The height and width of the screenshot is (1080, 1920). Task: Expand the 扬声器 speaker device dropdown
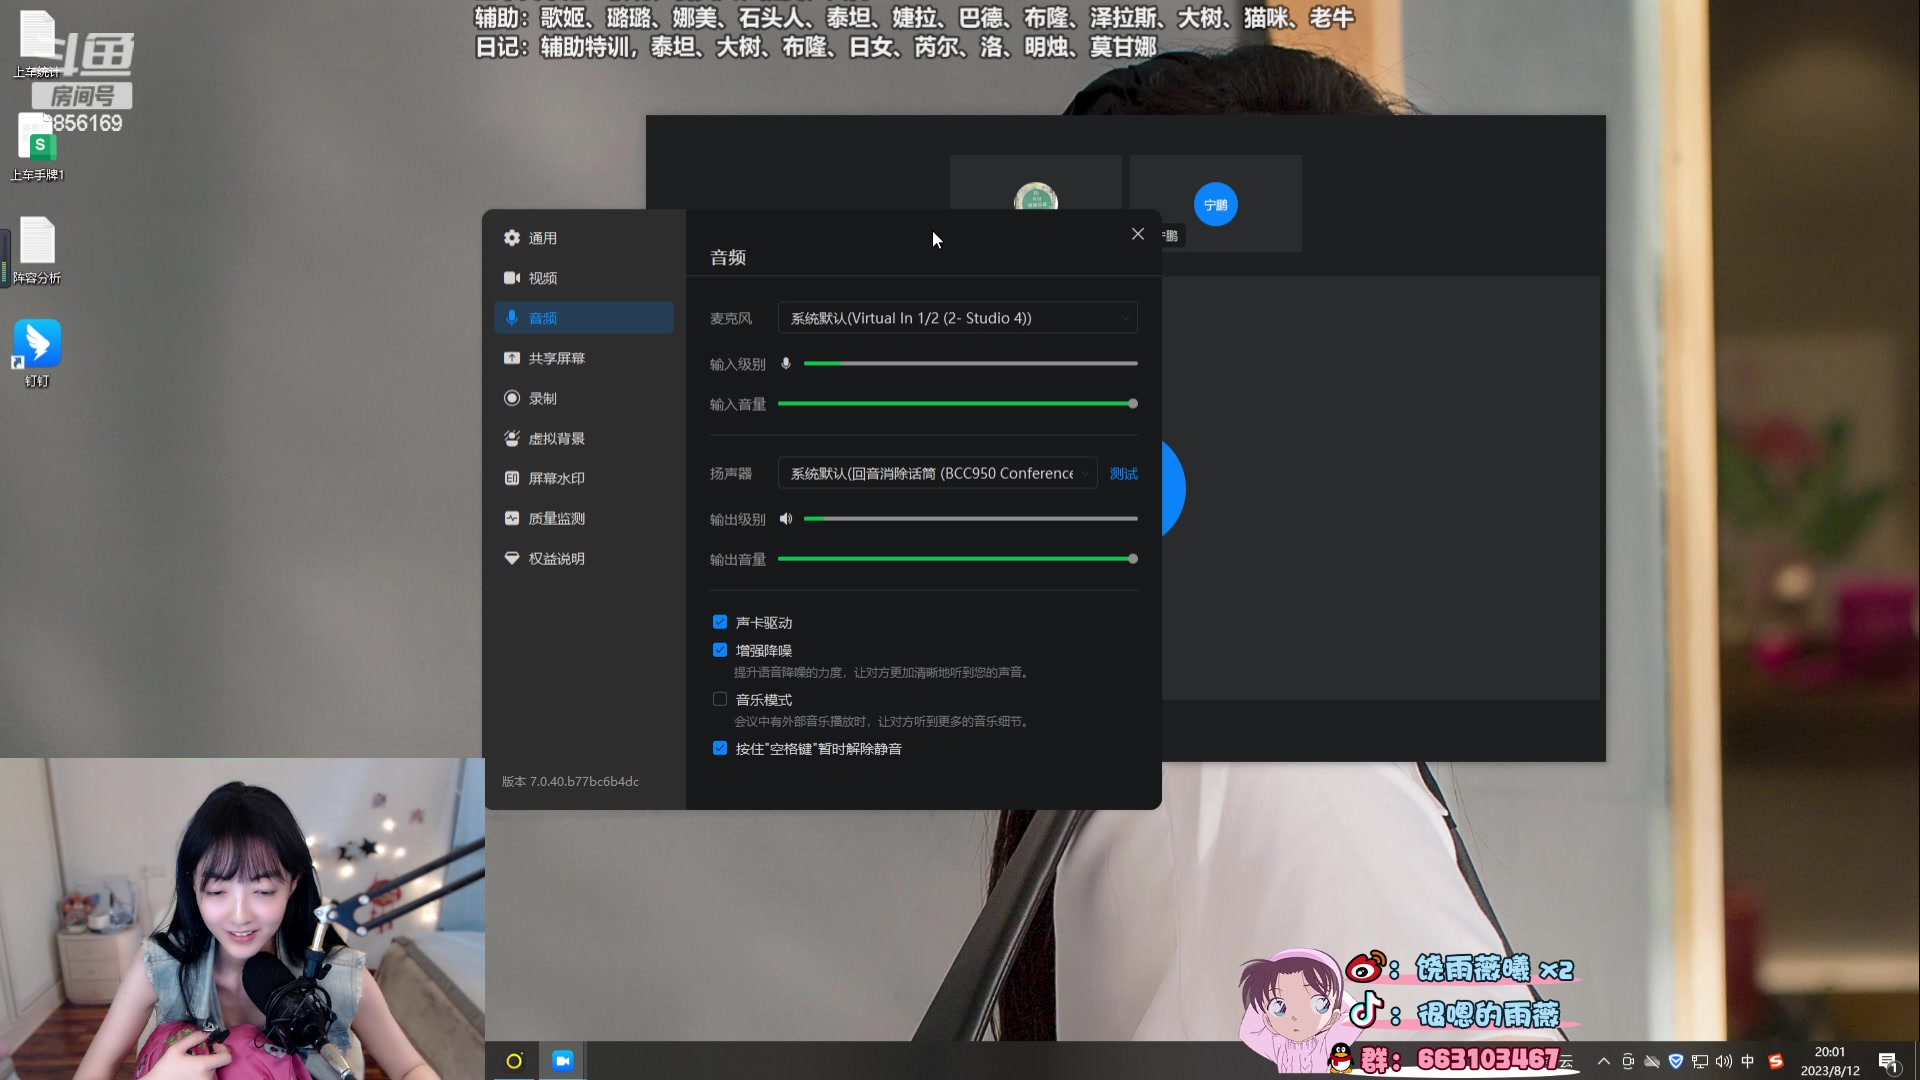point(937,473)
